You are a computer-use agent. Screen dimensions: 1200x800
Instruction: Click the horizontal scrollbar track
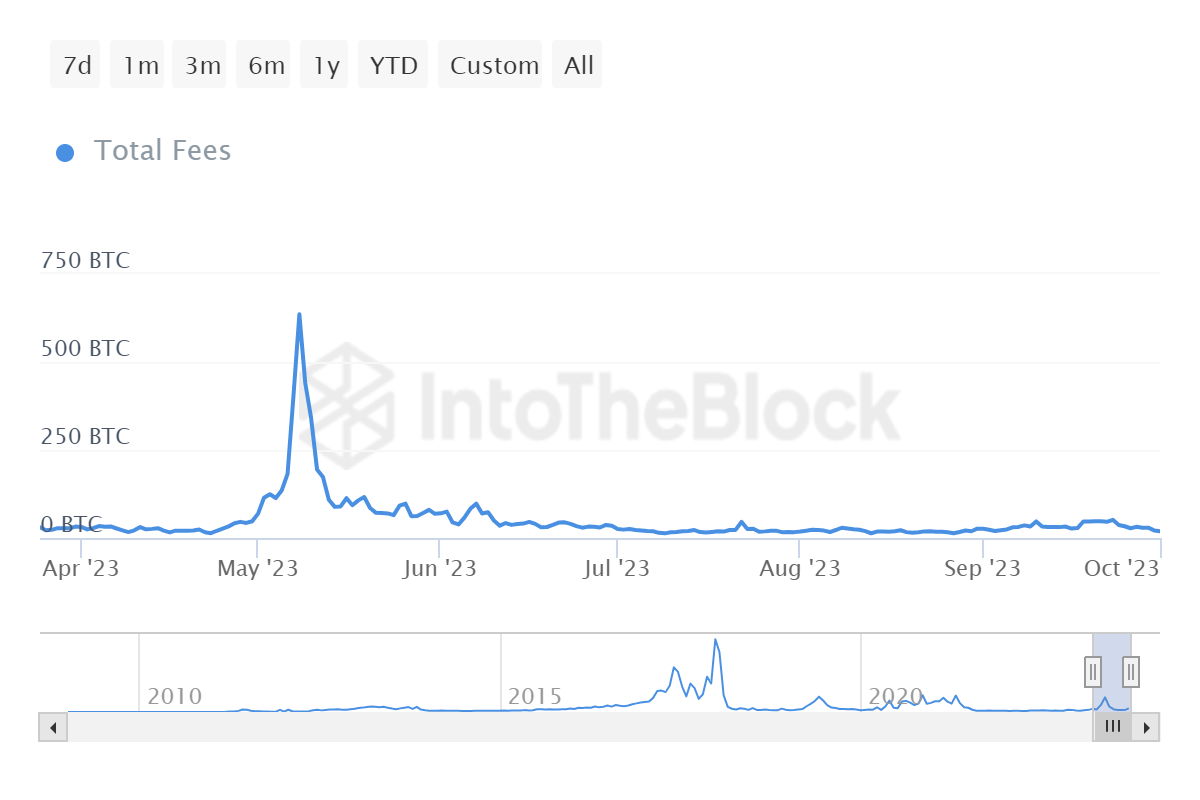click(600, 727)
